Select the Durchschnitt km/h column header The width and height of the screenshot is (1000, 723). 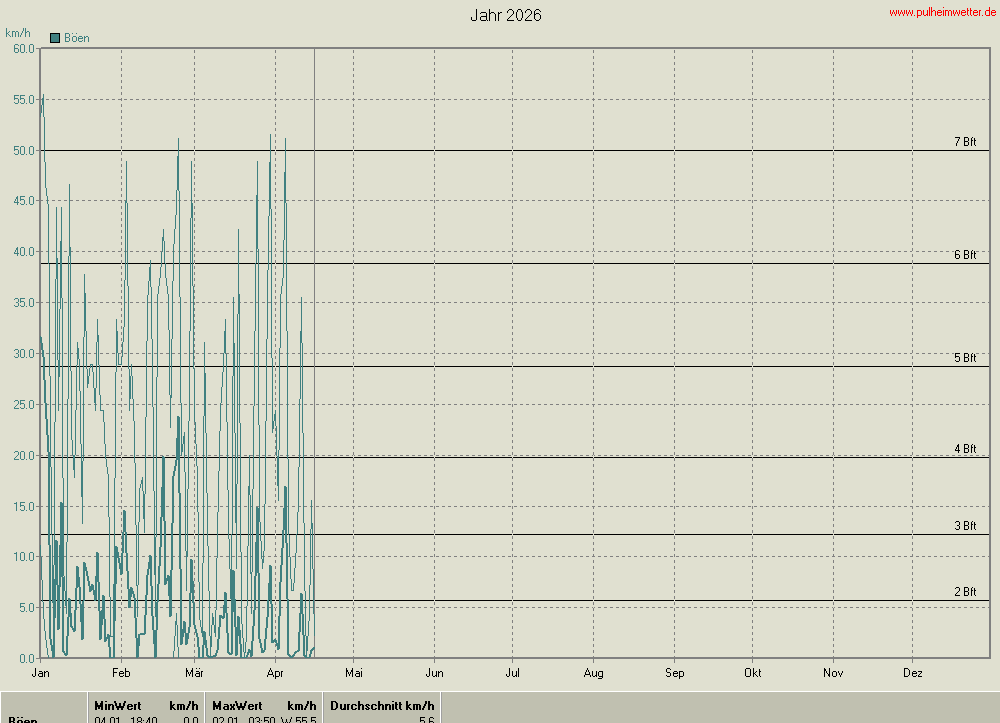point(382,706)
